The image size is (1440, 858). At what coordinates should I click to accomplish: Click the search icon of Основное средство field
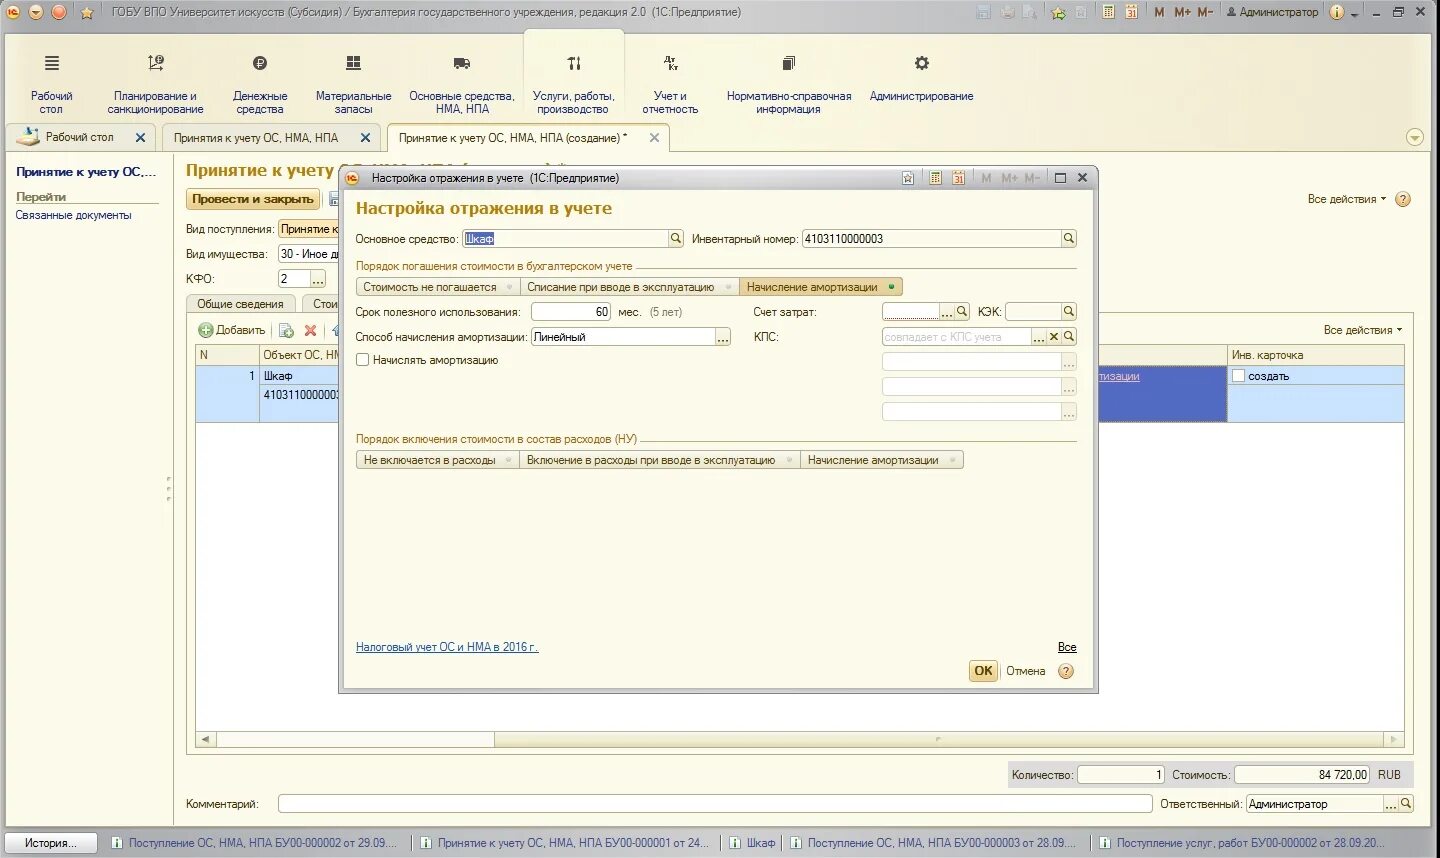click(676, 239)
